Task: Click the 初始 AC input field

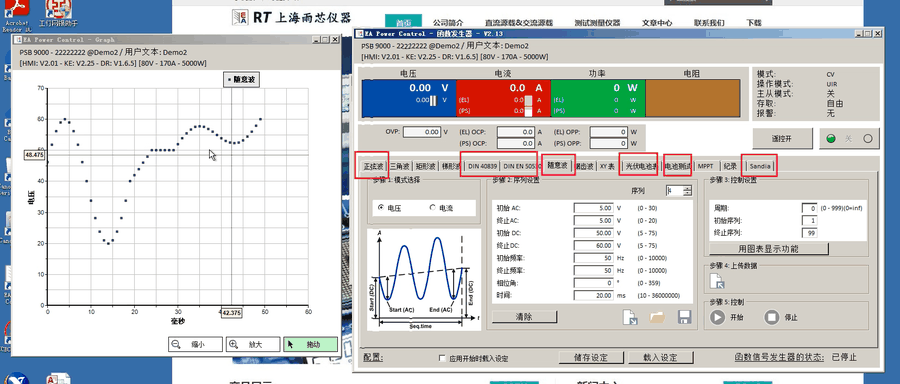Action: click(593, 208)
